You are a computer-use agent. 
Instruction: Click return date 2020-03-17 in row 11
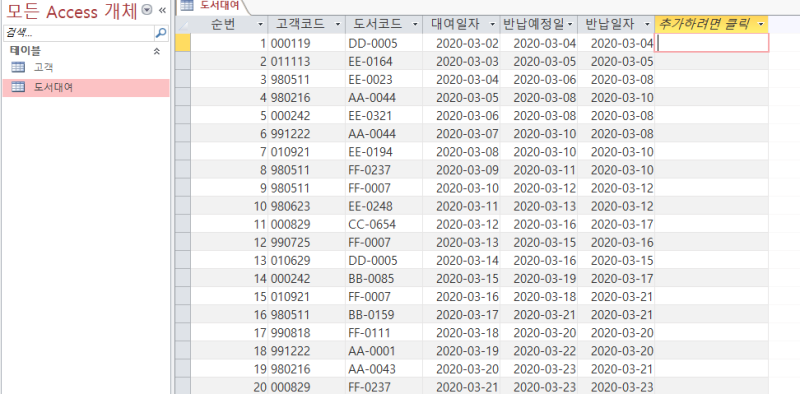pyautogui.click(x=616, y=225)
